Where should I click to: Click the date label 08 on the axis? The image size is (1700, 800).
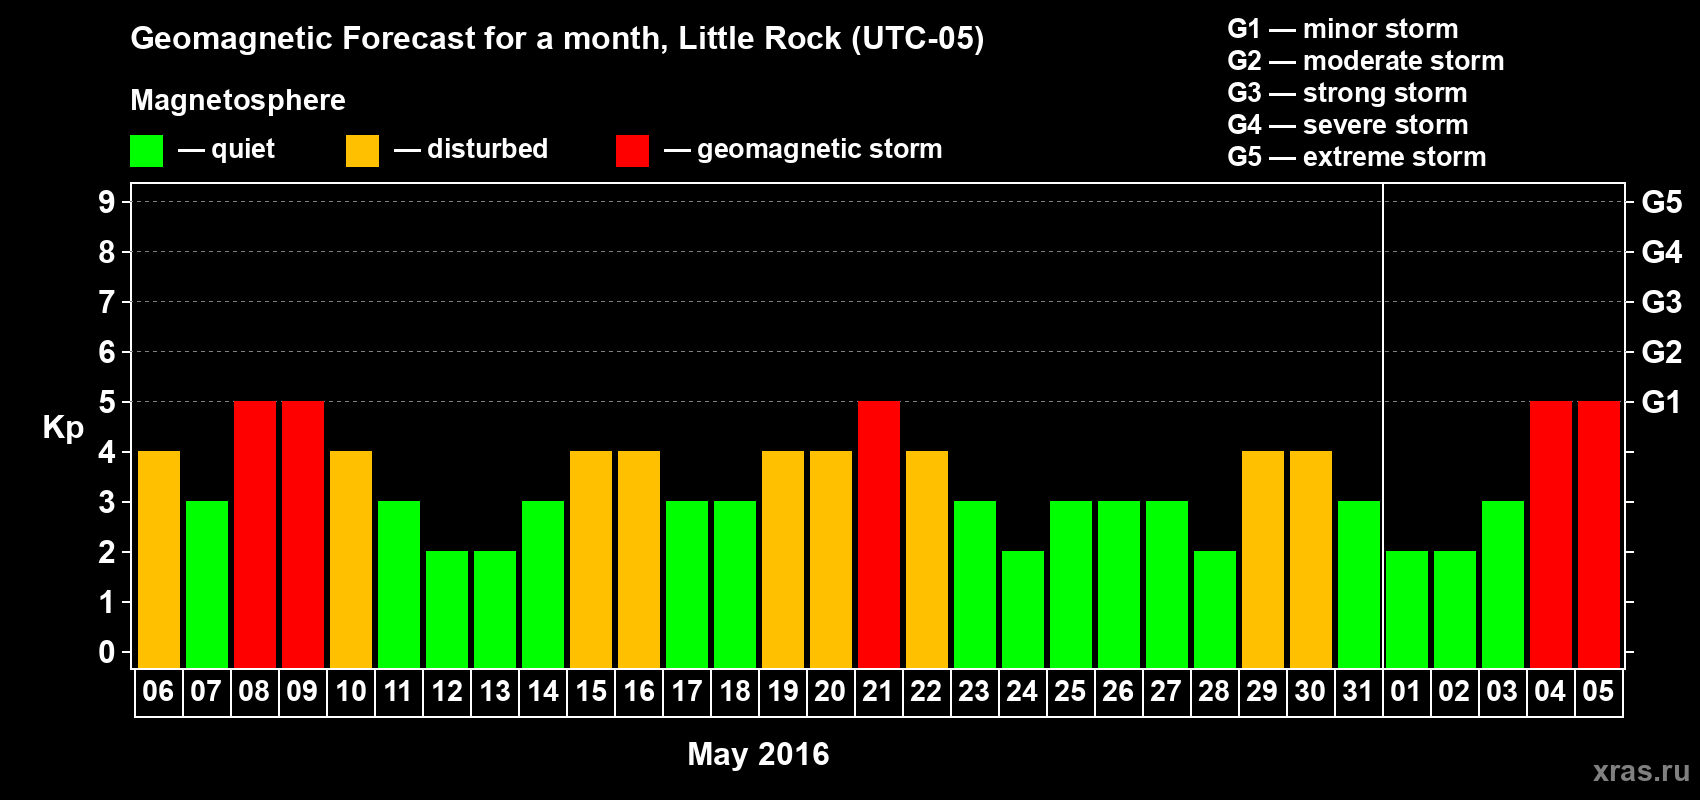tap(254, 692)
